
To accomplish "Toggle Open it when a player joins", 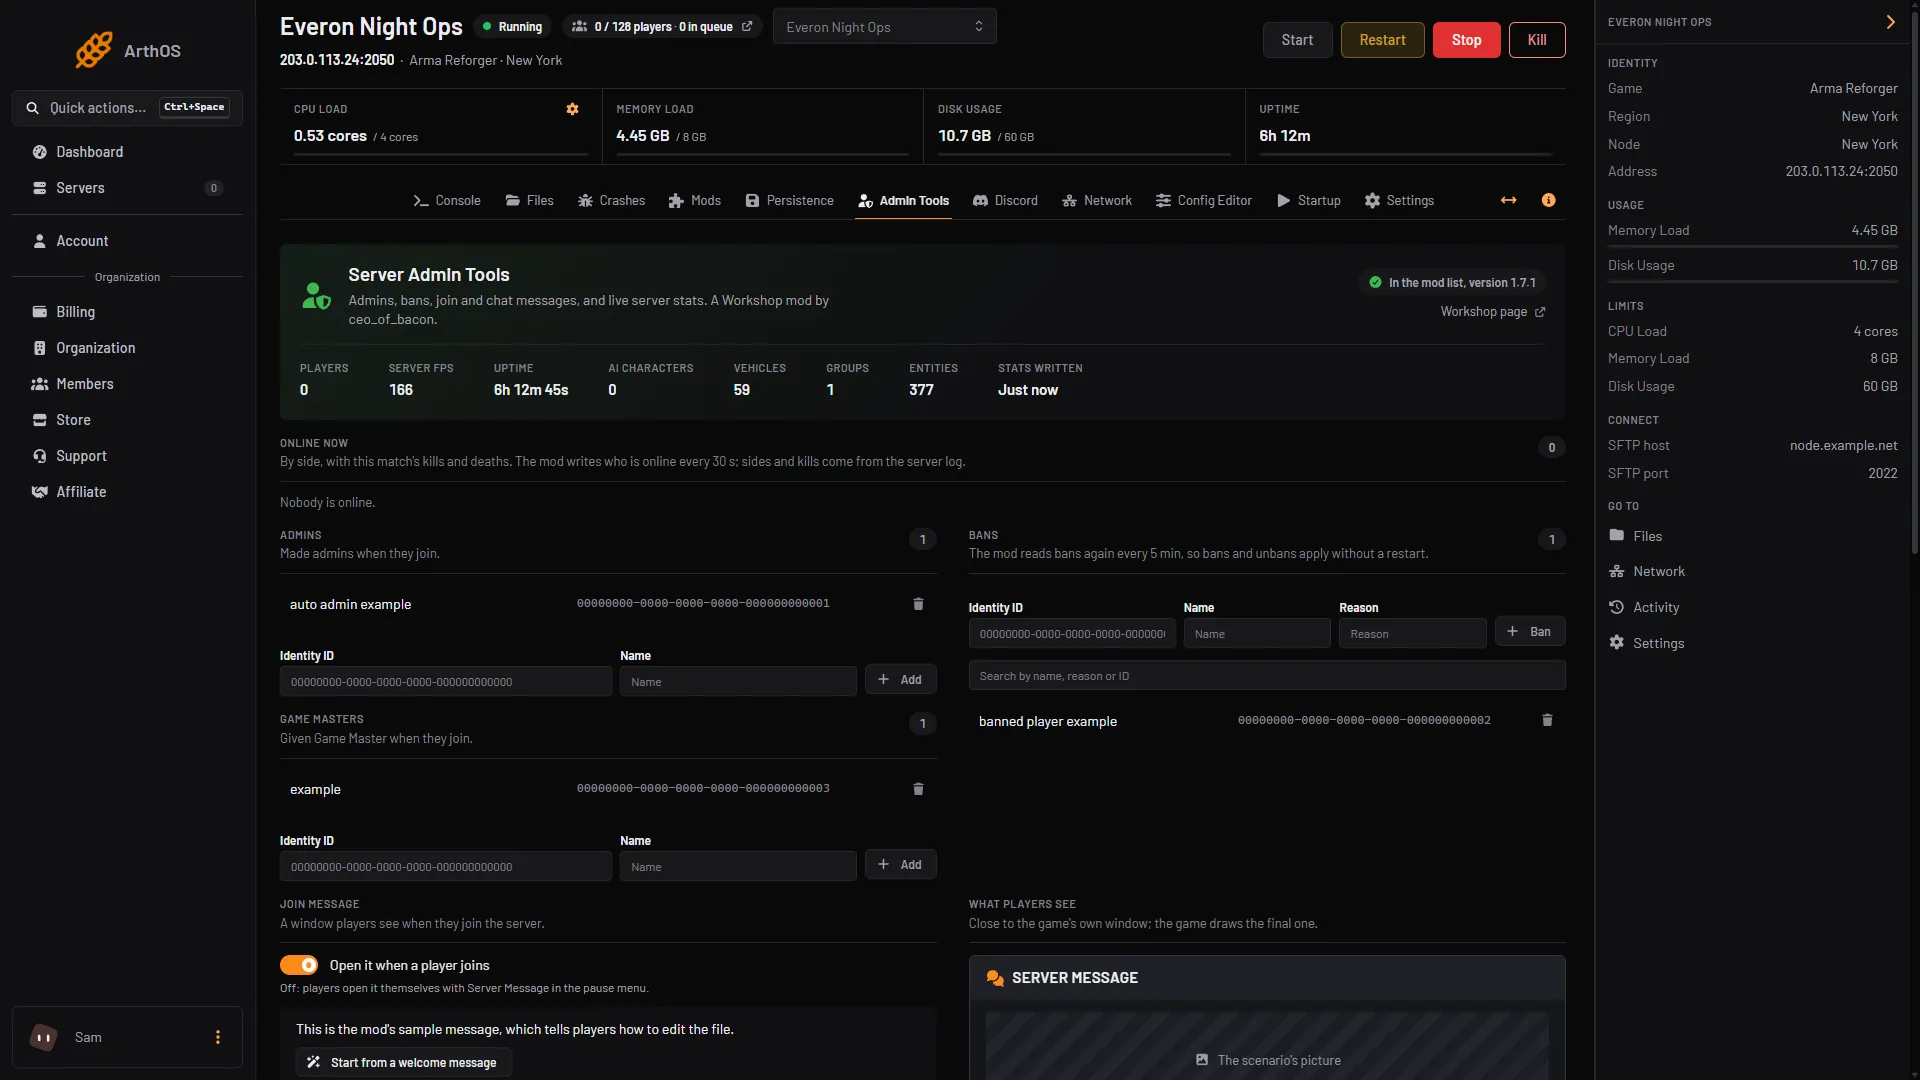I will [299, 965].
